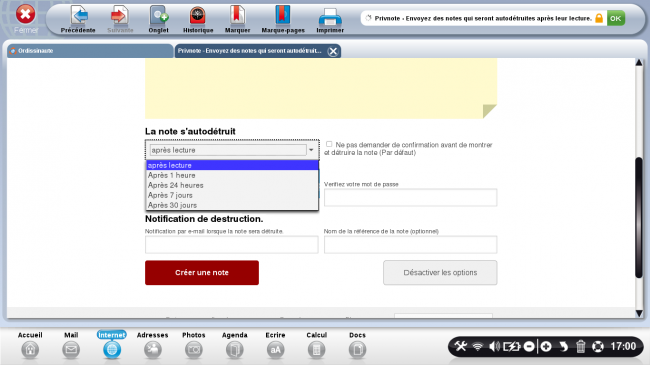The width and height of the screenshot is (650, 365).
Task: Click the battery tray icon
Action: [x=512, y=346]
